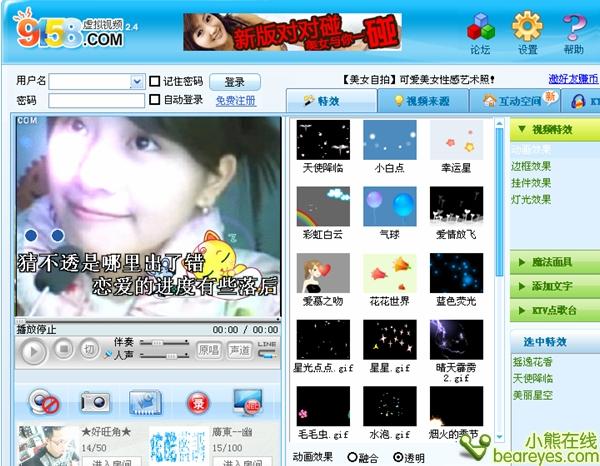
Task: Open the username dropdown list
Action: (x=137, y=82)
